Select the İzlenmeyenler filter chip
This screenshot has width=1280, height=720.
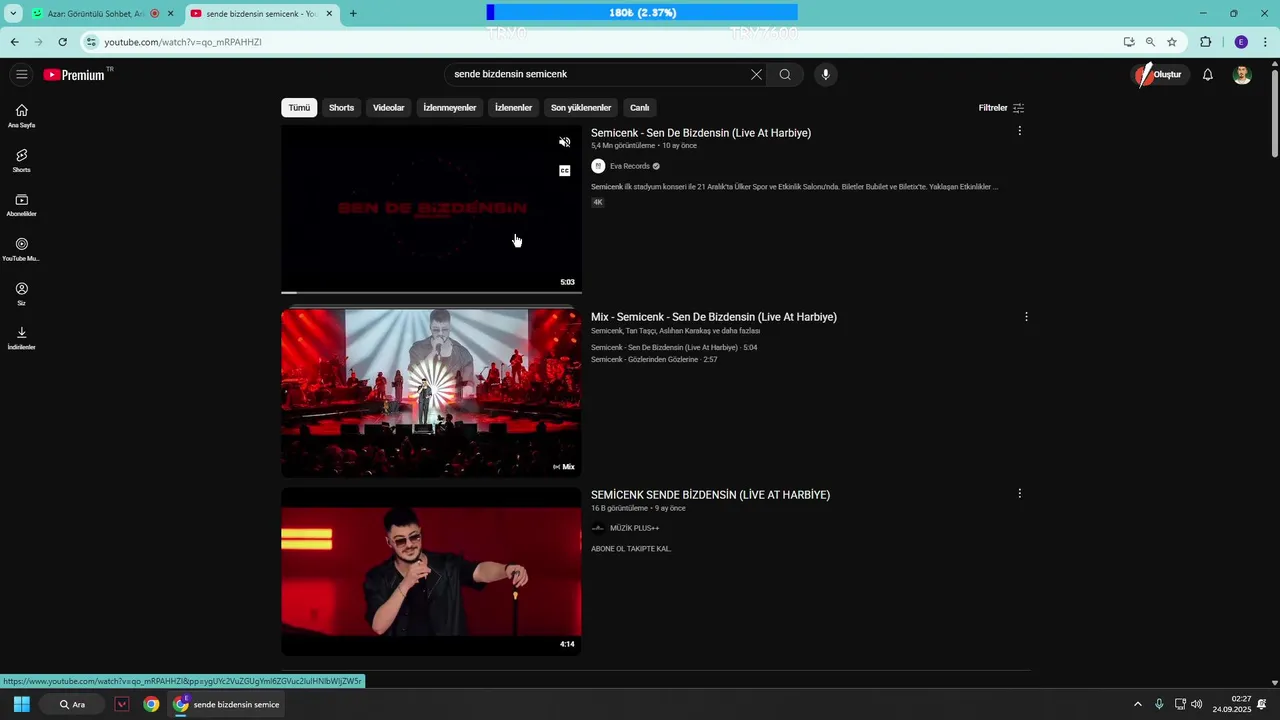(x=450, y=108)
